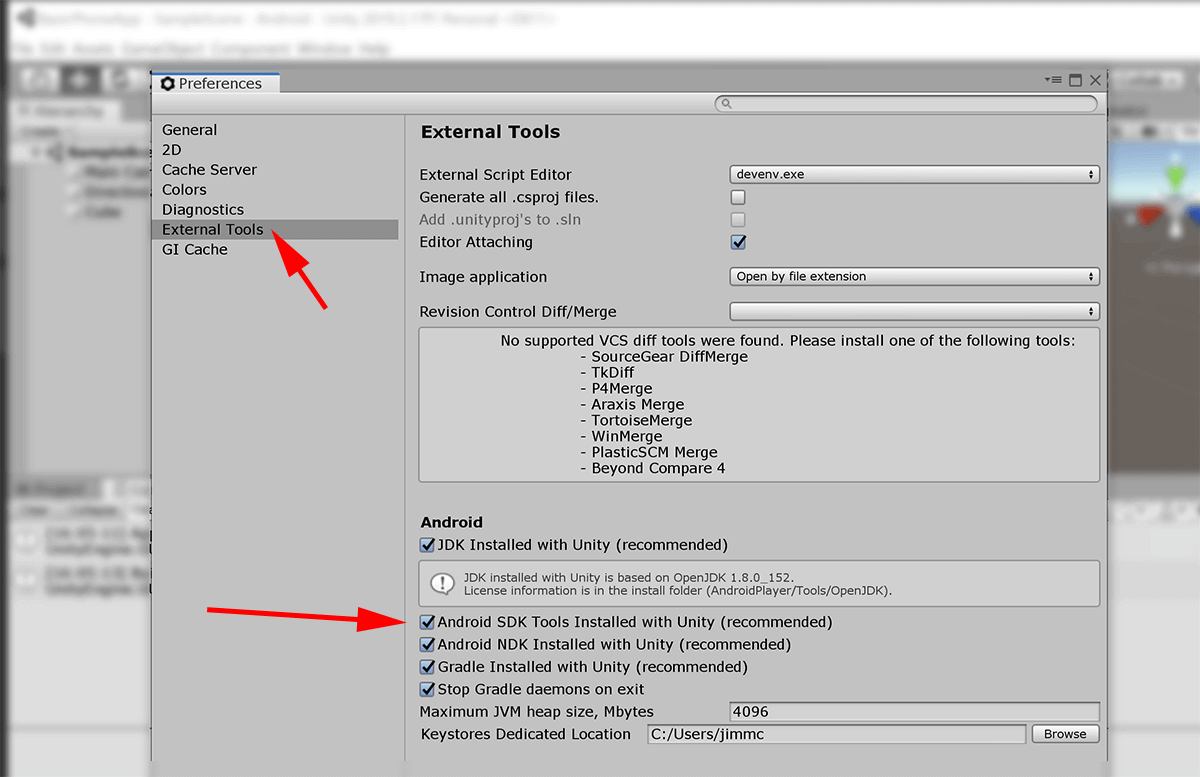Click the Beyond Compare 4 list entry
1200x777 pixels.
(x=652, y=469)
